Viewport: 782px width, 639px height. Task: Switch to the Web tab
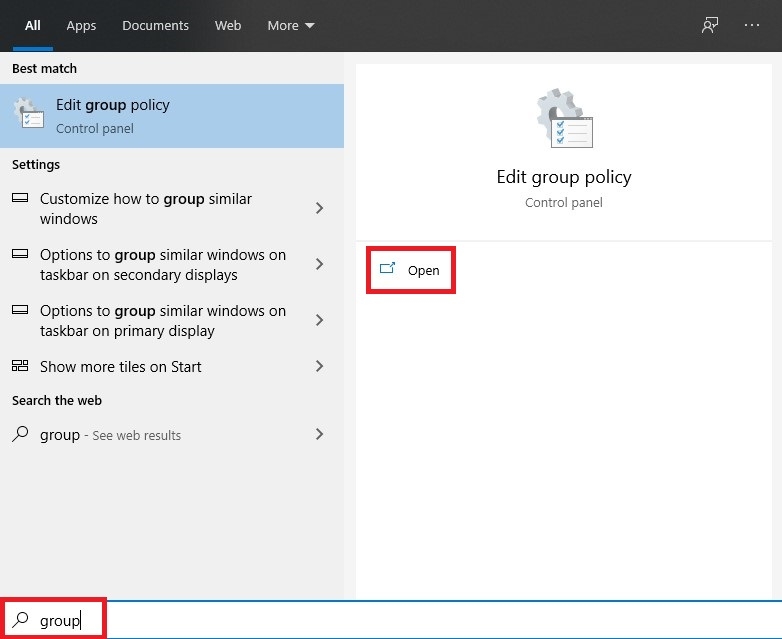(x=228, y=25)
